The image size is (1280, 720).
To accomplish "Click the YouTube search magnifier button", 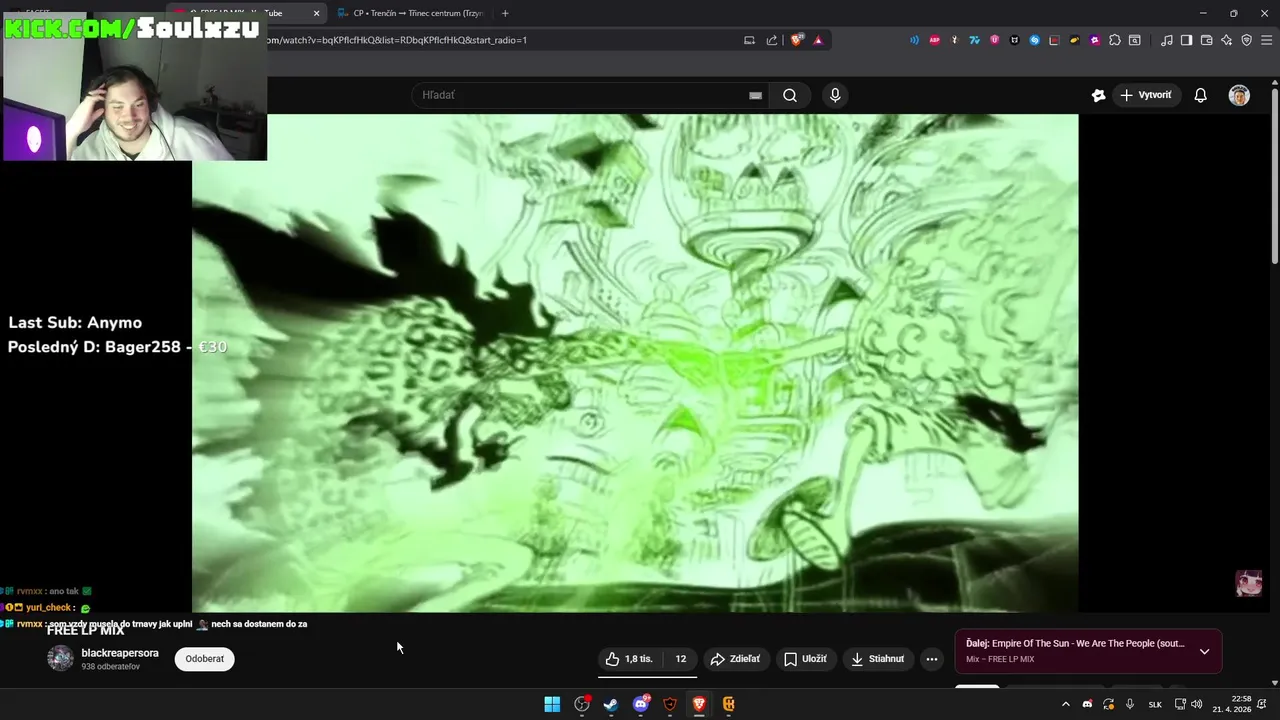I will coord(790,95).
